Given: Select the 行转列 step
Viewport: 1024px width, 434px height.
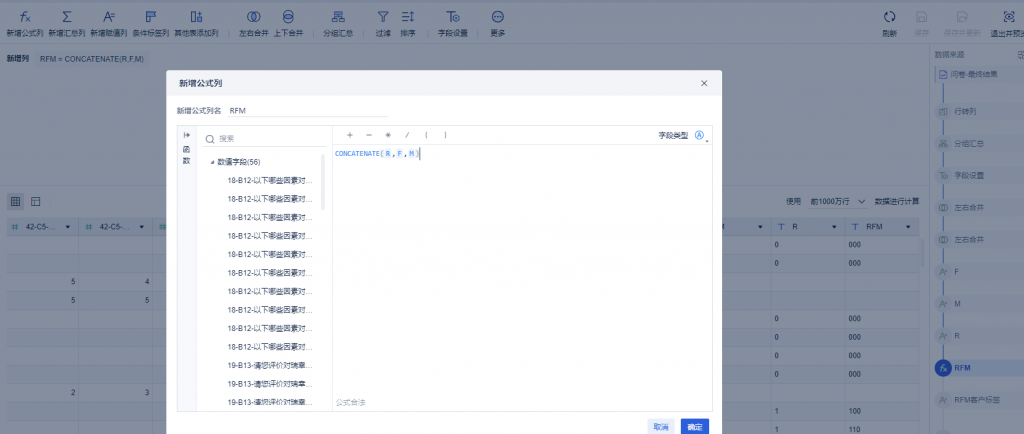Looking at the screenshot, I should 965,112.
